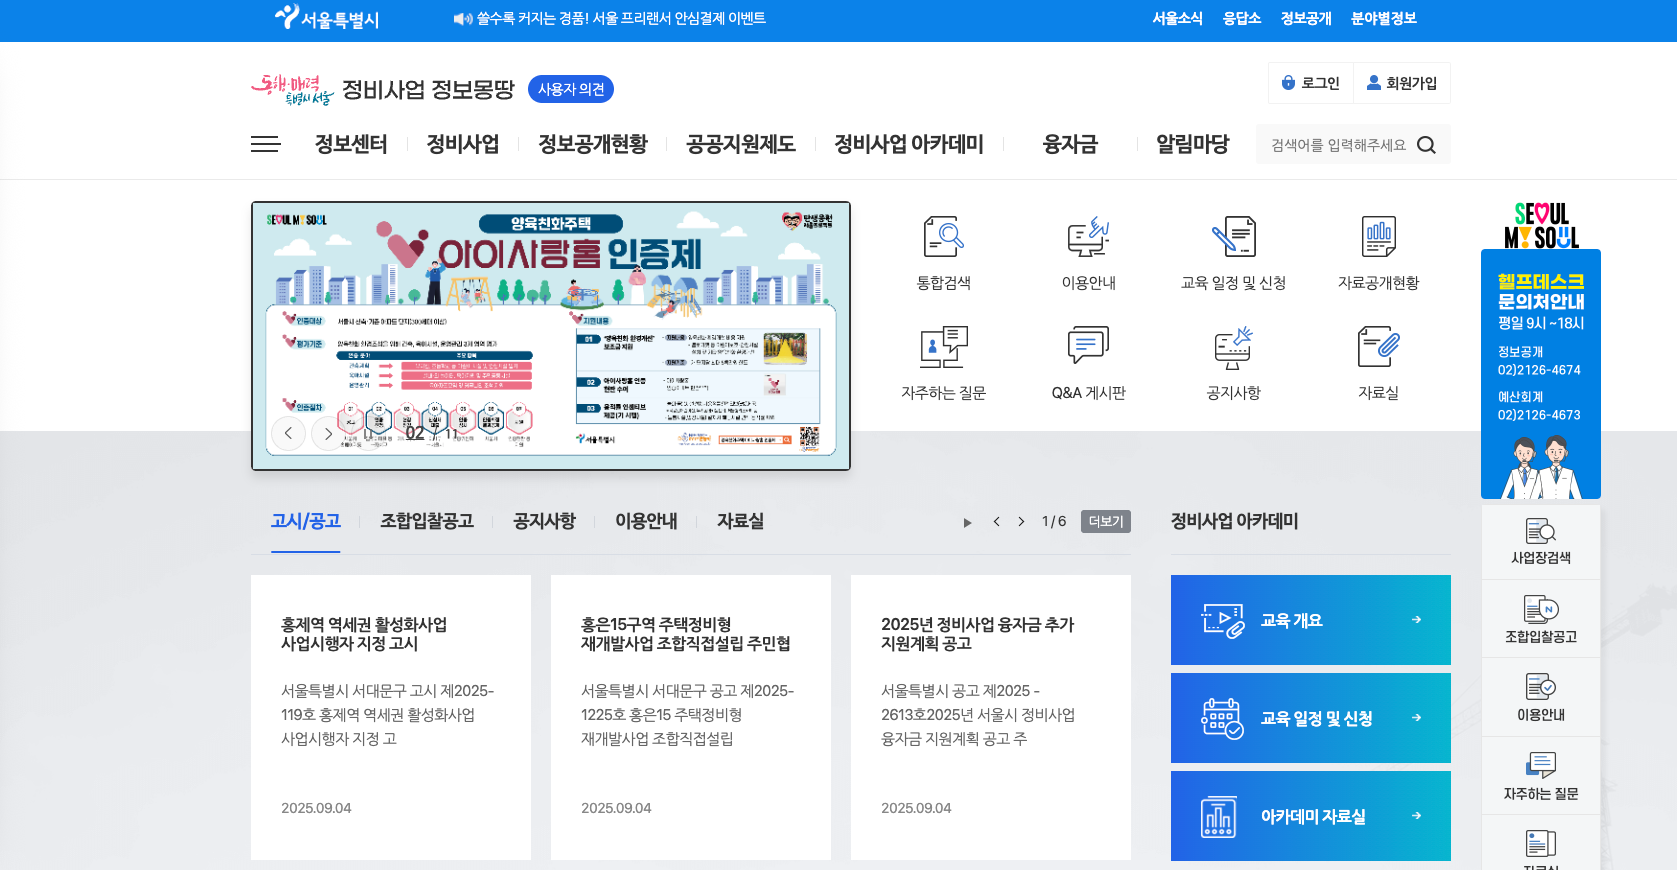Image resolution: width=1677 pixels, height=870 pixels.
Task: Open 자주하는 질문 icon in quick menu grid
Action: click(943, 347)
